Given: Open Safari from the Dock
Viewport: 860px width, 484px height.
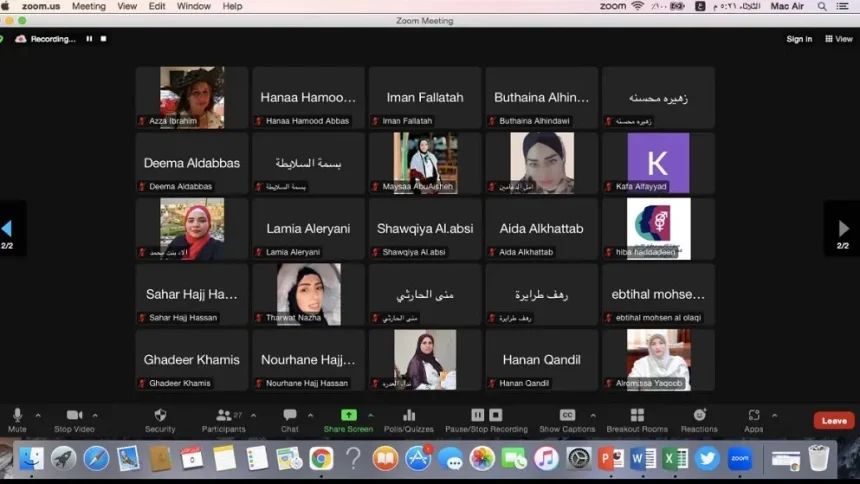Looking at the screenshot, I should coord(96,458).
